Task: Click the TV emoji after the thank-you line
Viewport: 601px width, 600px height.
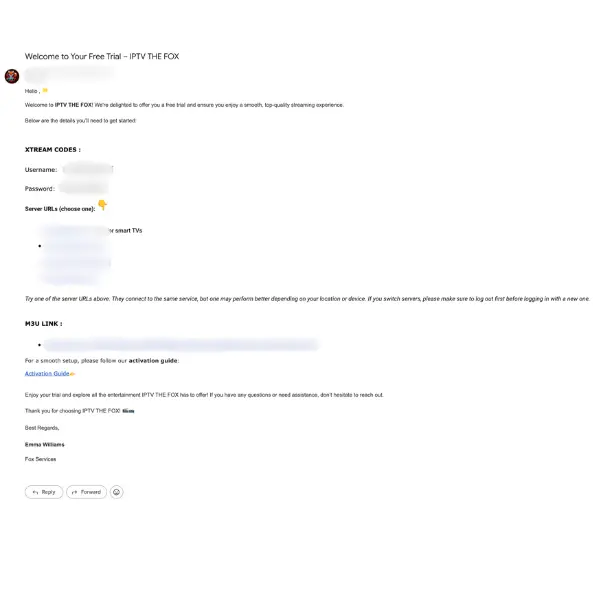Action: pos(128,410)
